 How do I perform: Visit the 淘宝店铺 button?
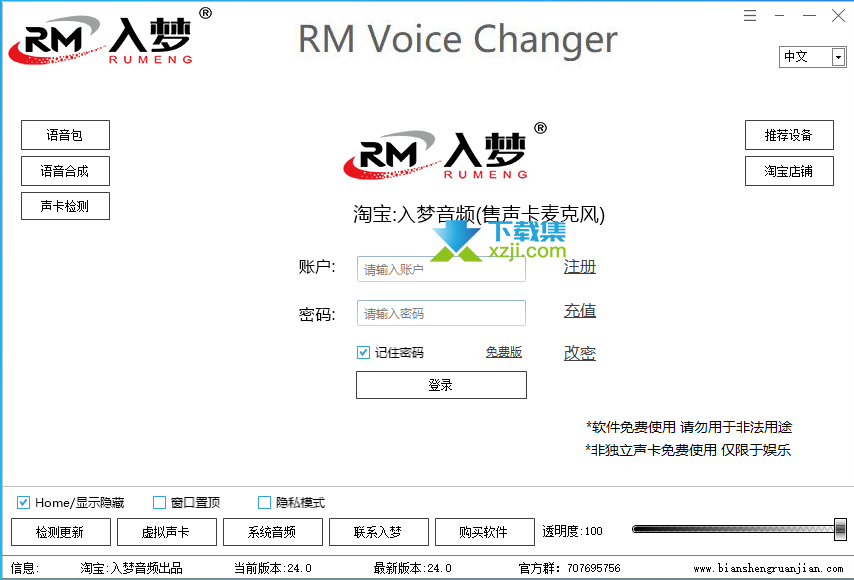tap(789, 171)
